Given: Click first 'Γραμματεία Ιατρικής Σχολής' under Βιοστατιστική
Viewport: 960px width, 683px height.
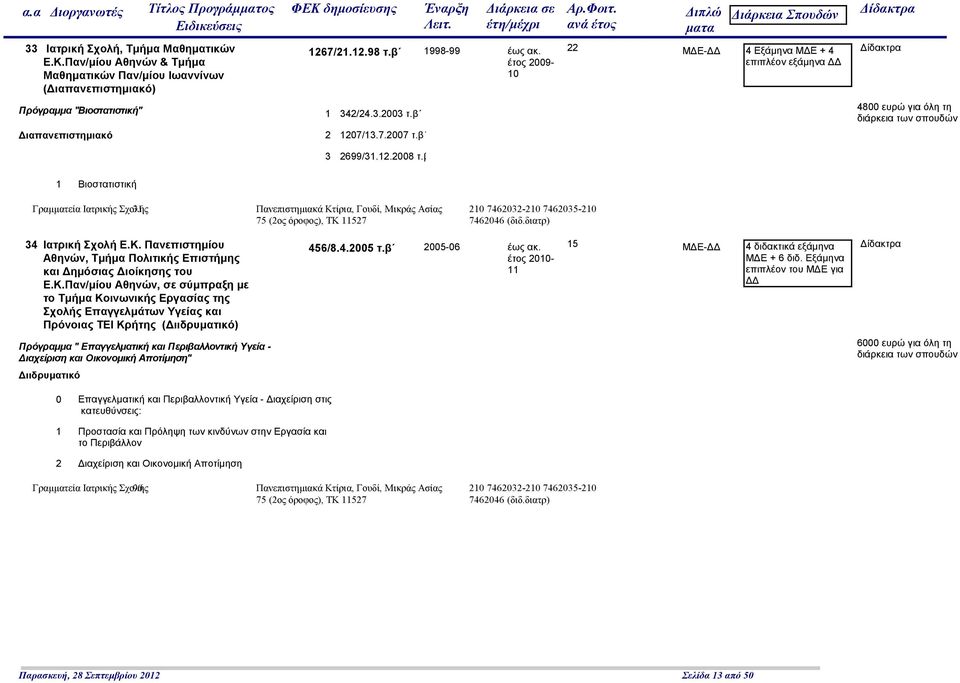Looking at the screenshot, I should click(x=90, y=209).
